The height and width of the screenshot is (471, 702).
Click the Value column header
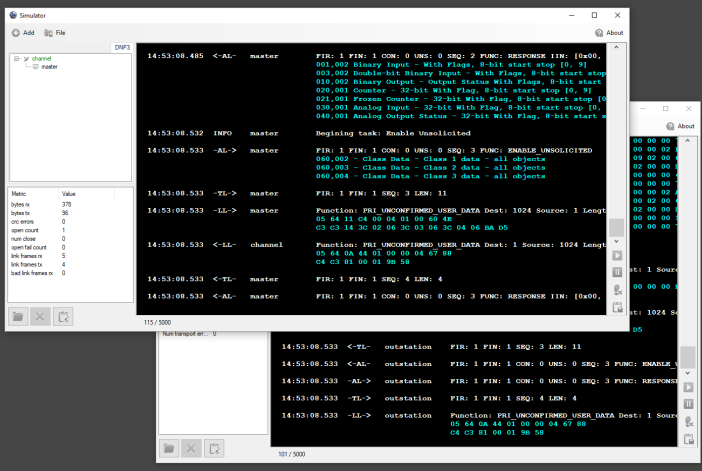point(69,193)
